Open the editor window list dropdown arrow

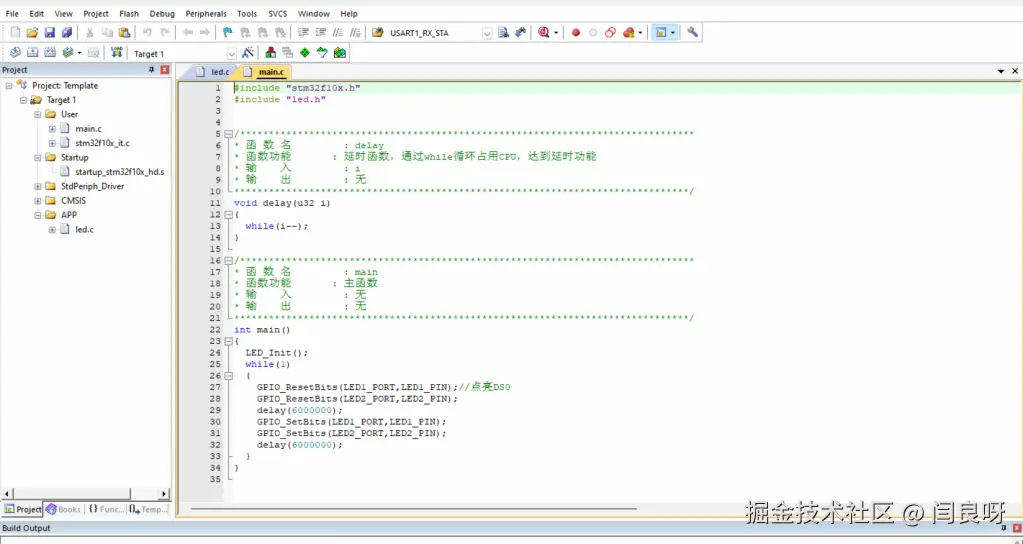[x=1001, y=71]
